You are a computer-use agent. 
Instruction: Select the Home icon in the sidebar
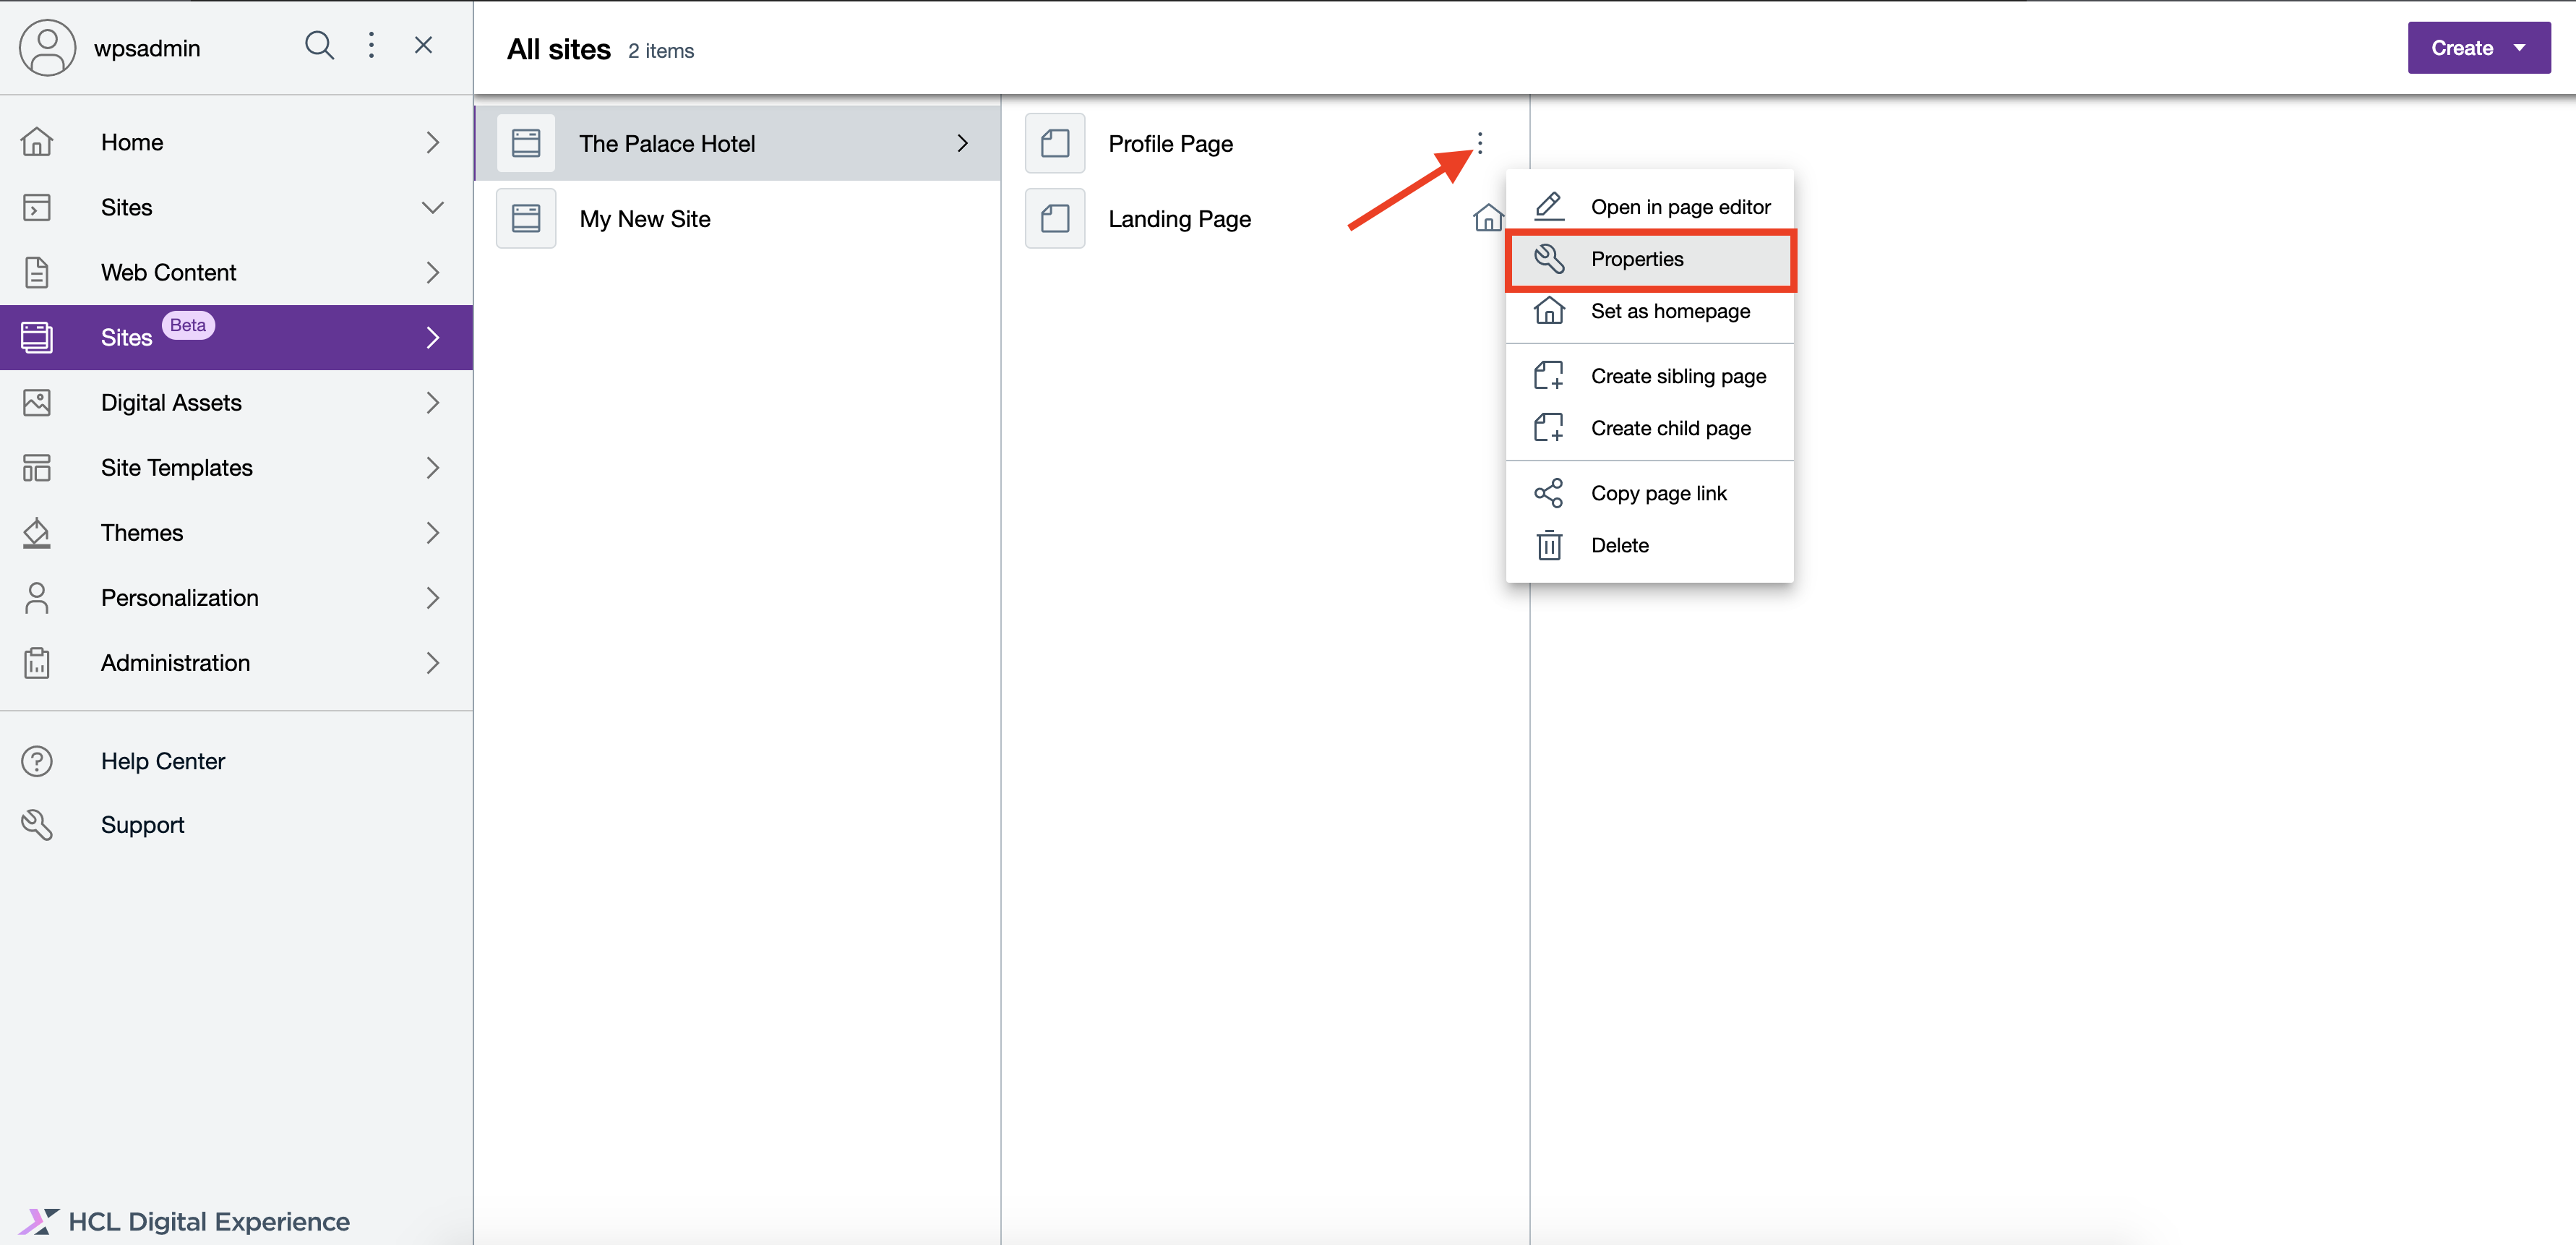(x=37, y=142)
